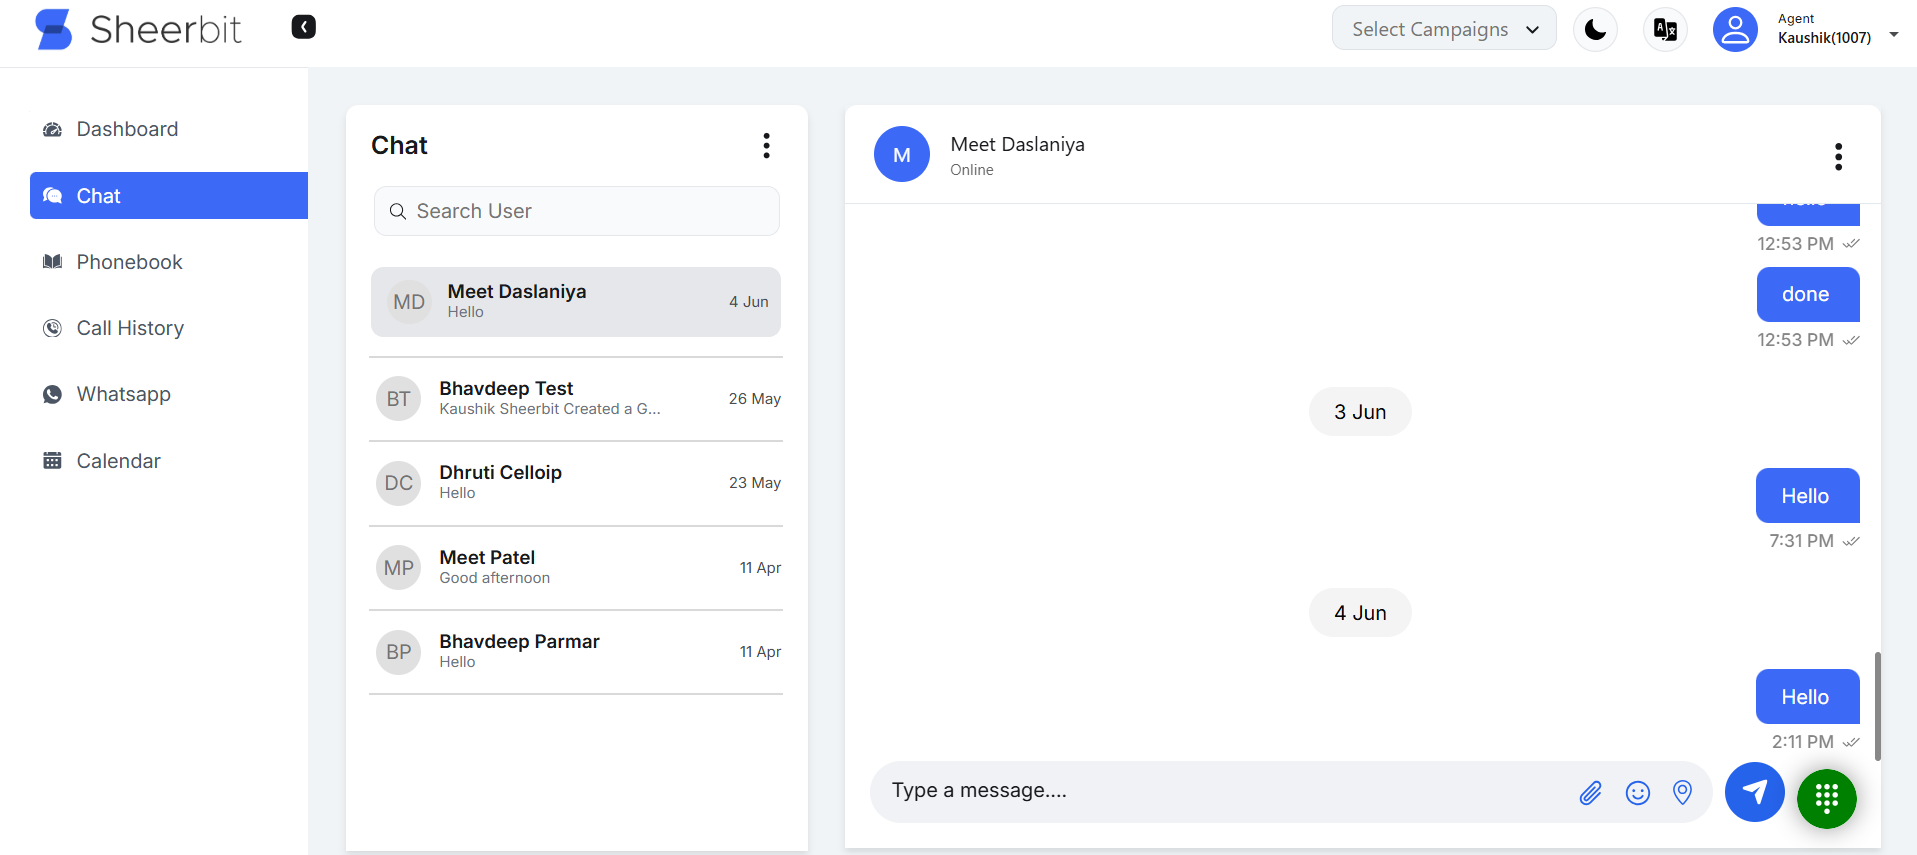The image size is (1917, 855).
Task: Expand the Select Campaigns dropdown
Action: click(1443, 29)
